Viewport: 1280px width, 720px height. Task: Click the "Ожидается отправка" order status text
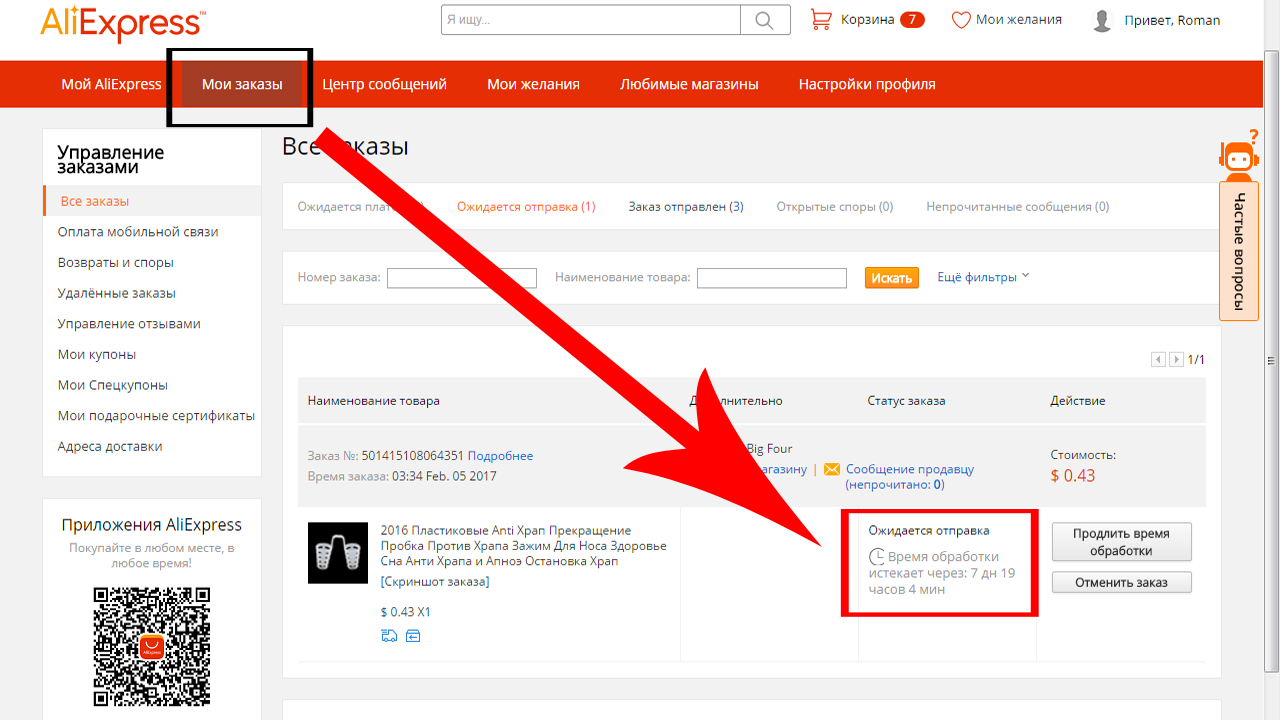click(929, 531)
